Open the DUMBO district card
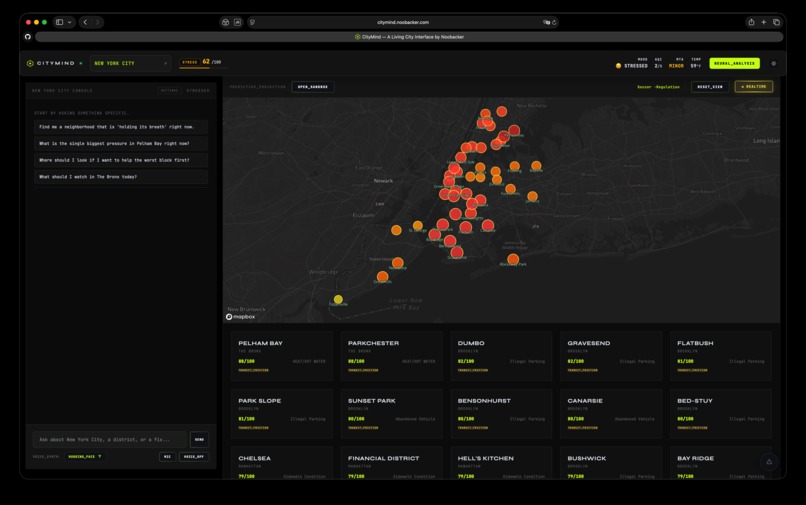This screenshot has height=505, width=806. 501,356
